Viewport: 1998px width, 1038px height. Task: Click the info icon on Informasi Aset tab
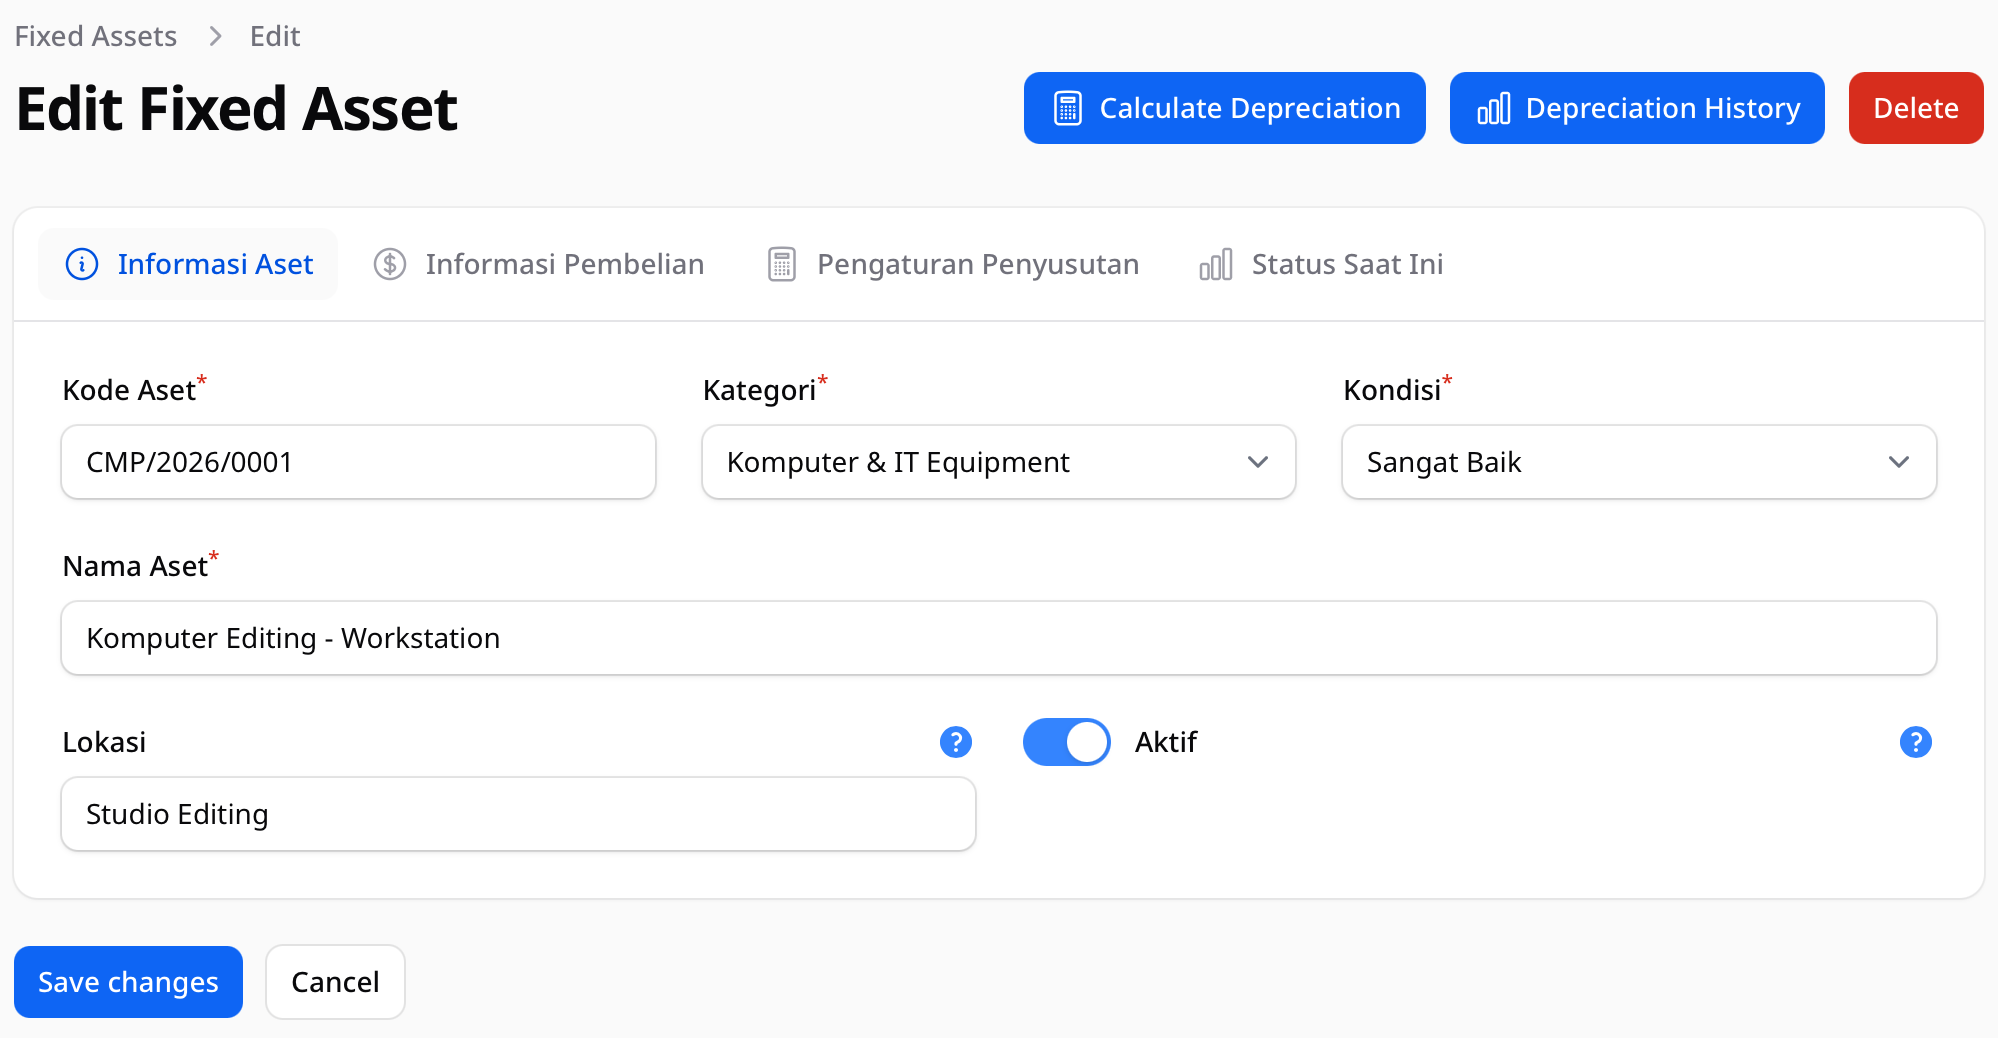tap(82, 264)
